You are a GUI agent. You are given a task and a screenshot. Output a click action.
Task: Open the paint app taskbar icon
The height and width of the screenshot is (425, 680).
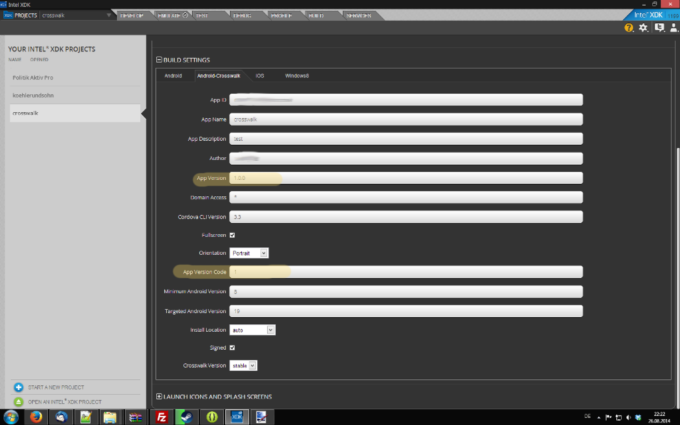coord(261,417)
